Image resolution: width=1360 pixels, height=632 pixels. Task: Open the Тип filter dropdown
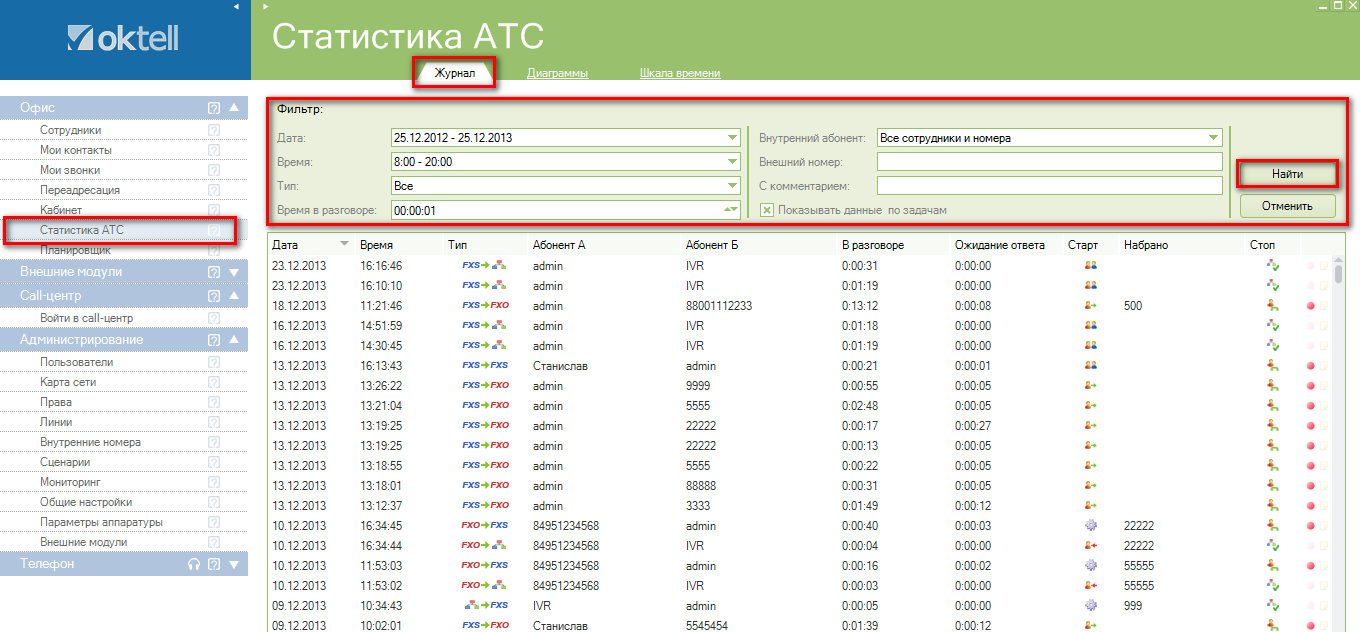[733, 186]
